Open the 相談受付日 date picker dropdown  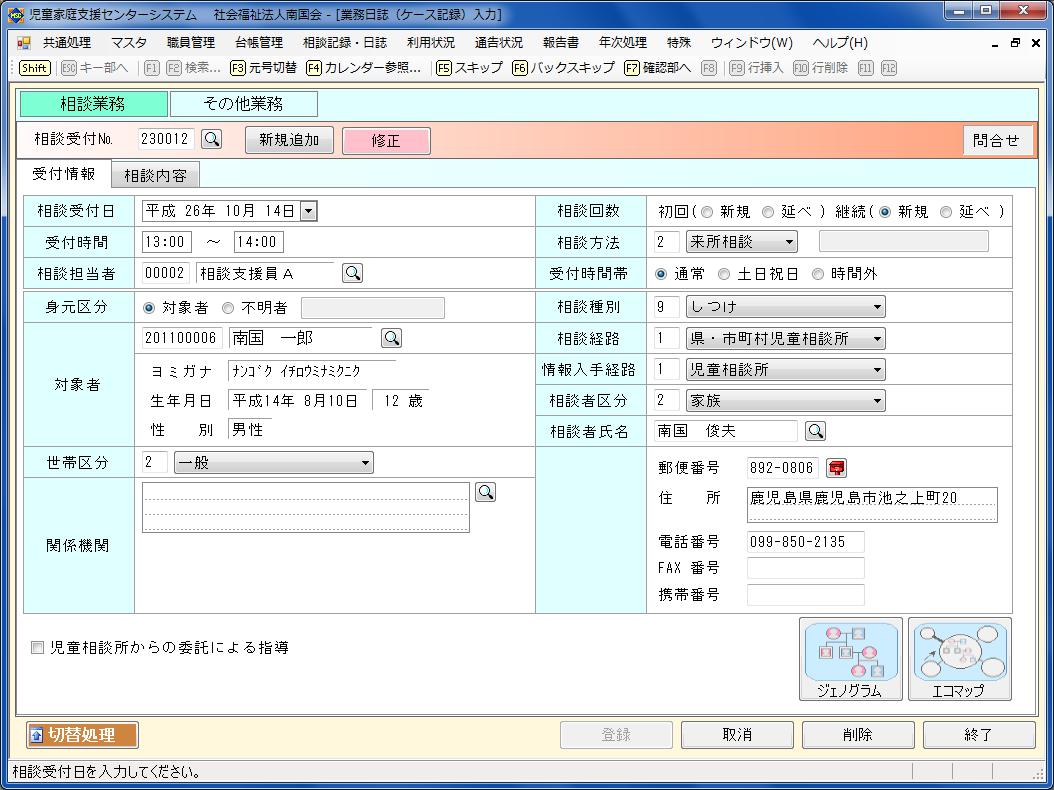coord(308,211)
